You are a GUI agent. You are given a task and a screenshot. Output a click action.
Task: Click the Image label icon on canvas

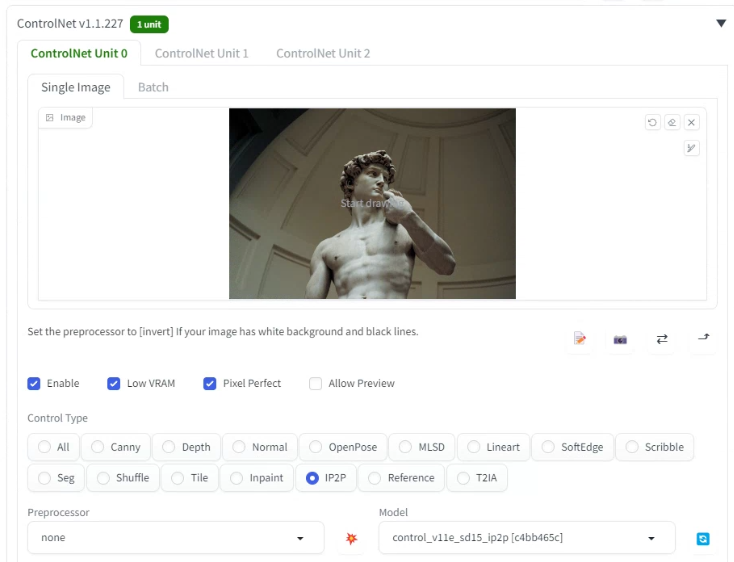(50, 117)
